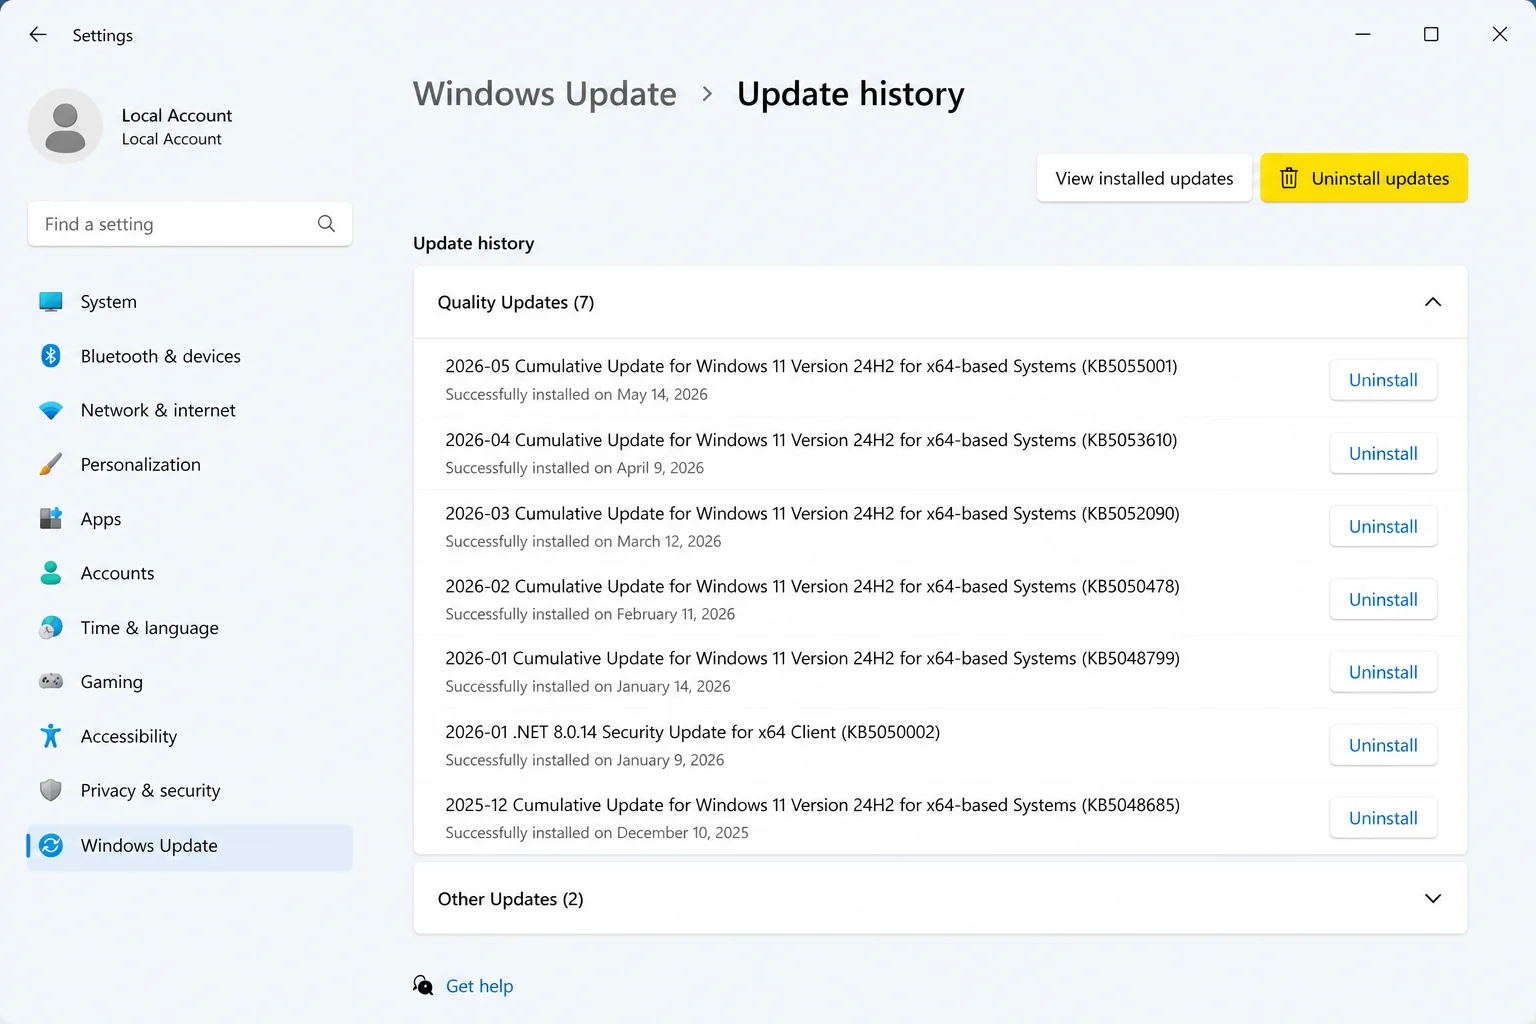Click the 2026-01 .NET 8.0.14 Security Update title

[692, 732]
